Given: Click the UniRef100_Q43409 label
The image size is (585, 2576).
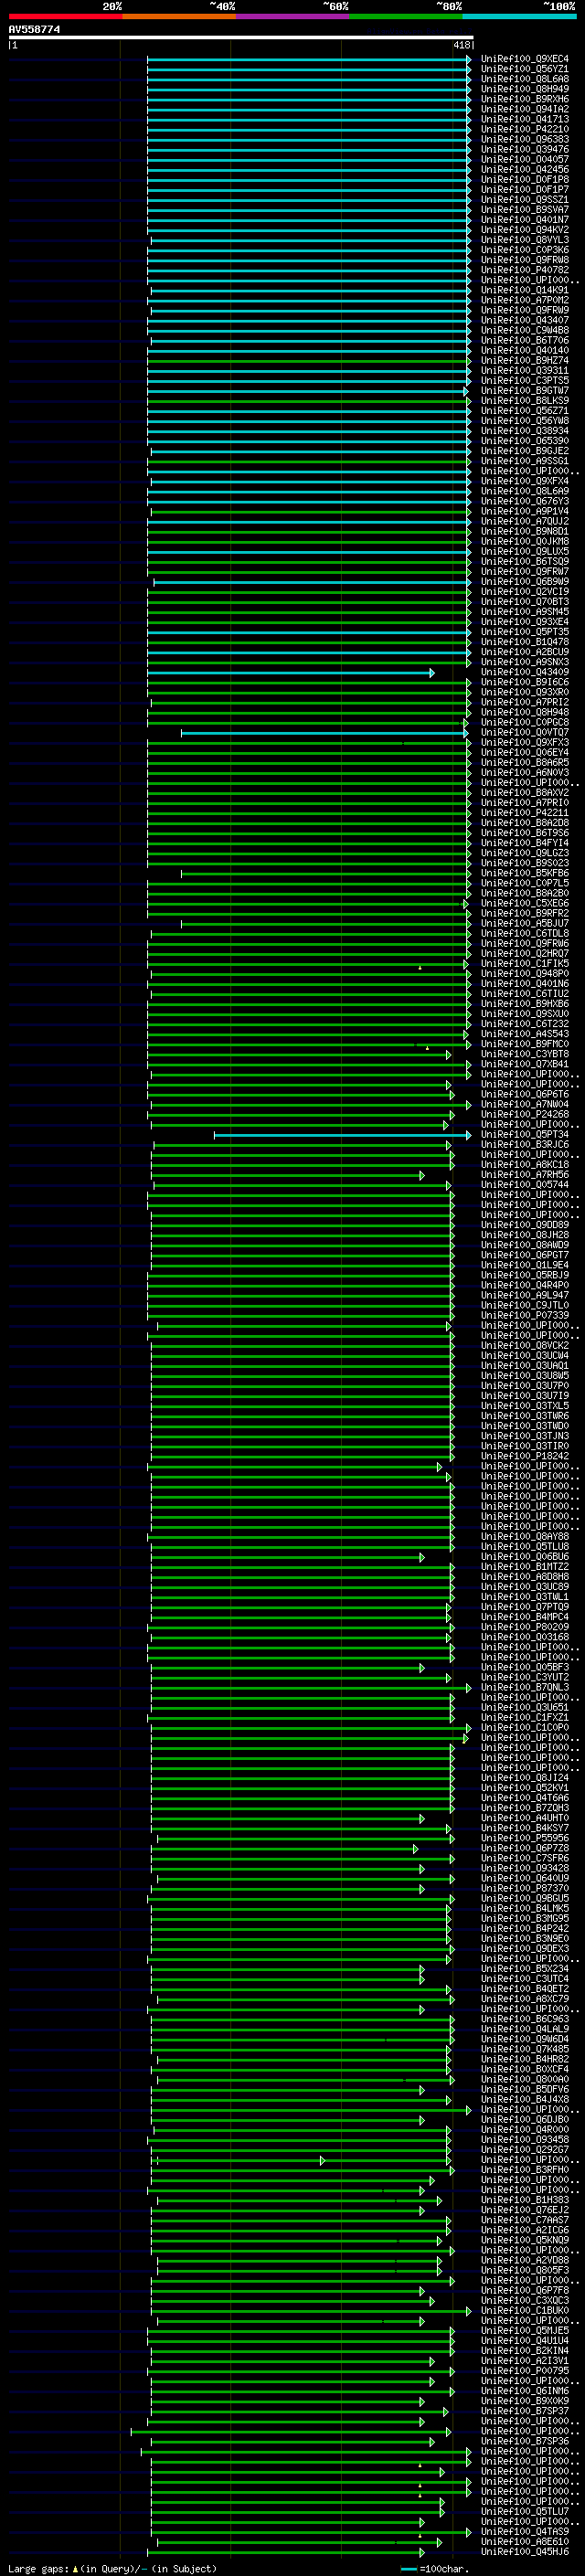Looking at the screenshot, I should tap(525, 672).
